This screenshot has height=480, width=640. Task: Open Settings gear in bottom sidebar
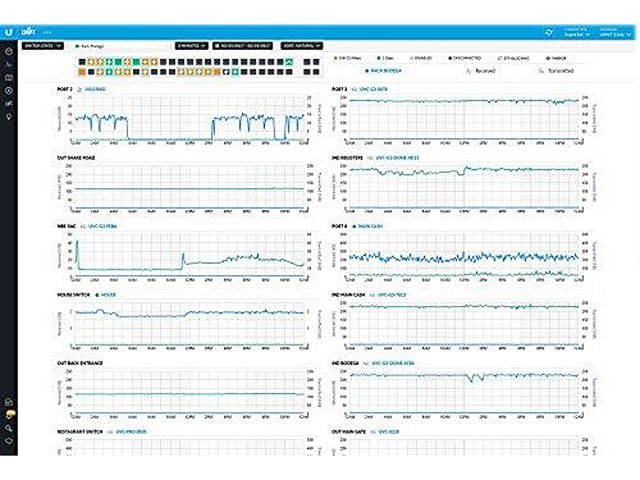[9, 440]
